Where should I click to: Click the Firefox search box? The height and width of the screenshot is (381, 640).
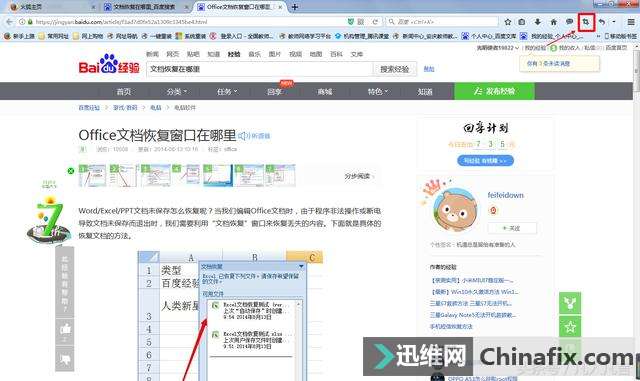(443, 22)
